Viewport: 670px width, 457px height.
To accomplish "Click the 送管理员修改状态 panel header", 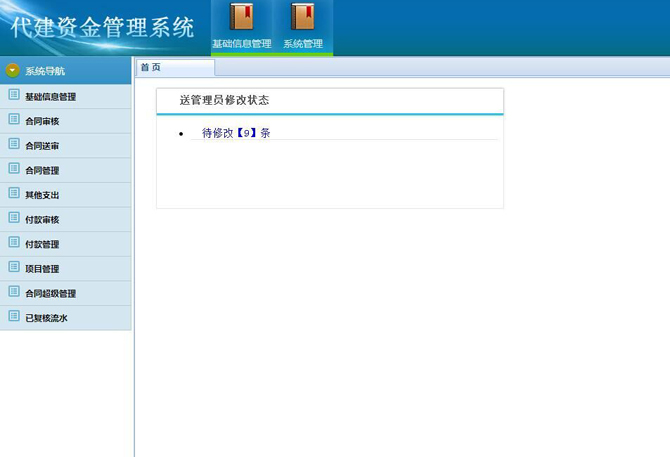I will pos(224,101).
